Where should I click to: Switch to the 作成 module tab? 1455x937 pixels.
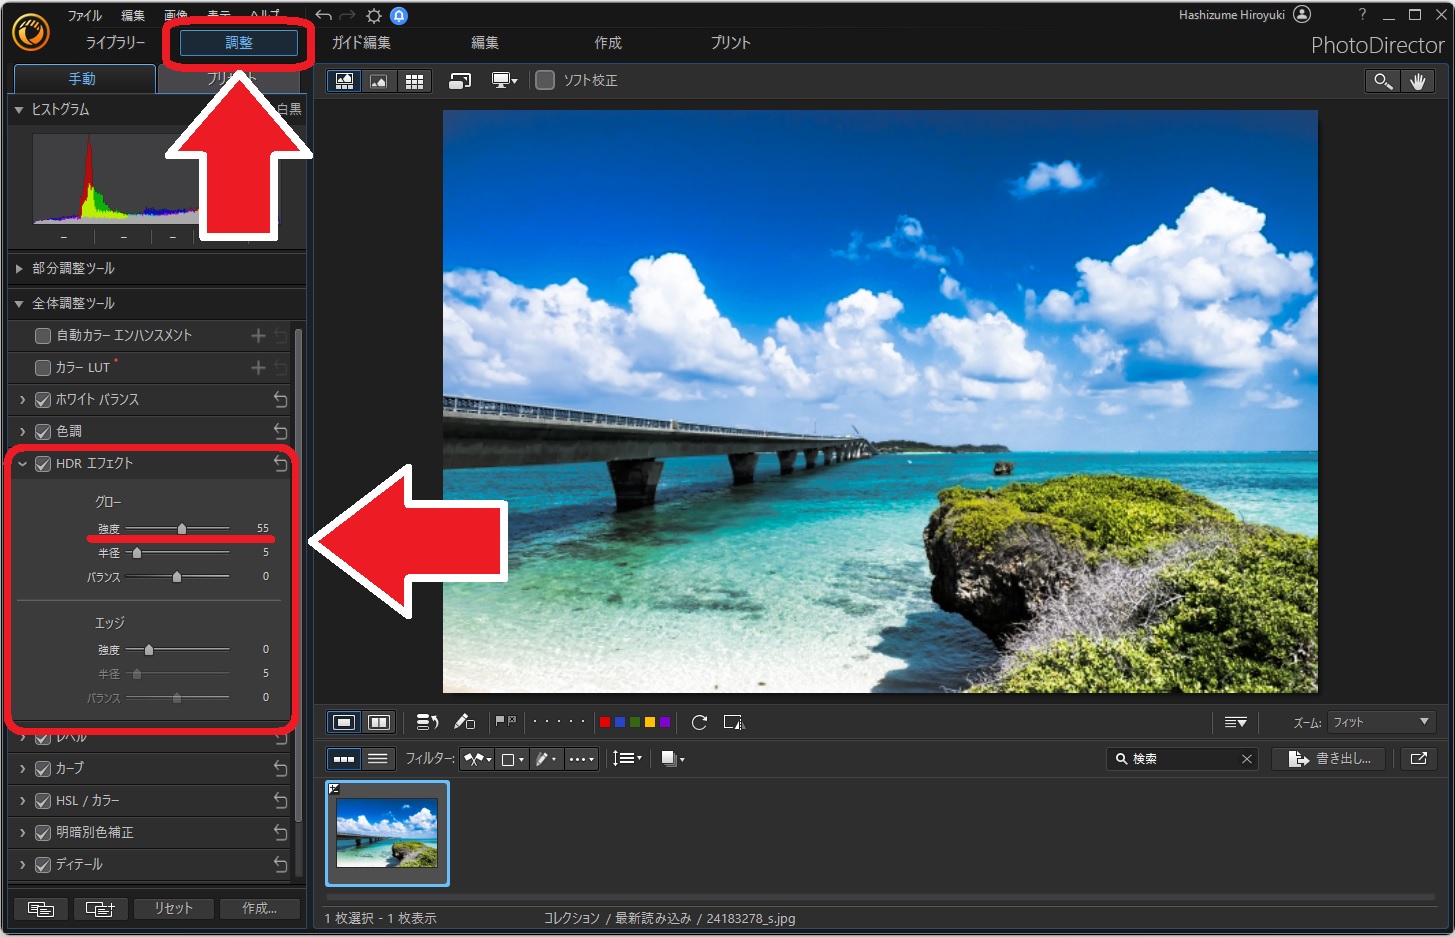point(608,43)
